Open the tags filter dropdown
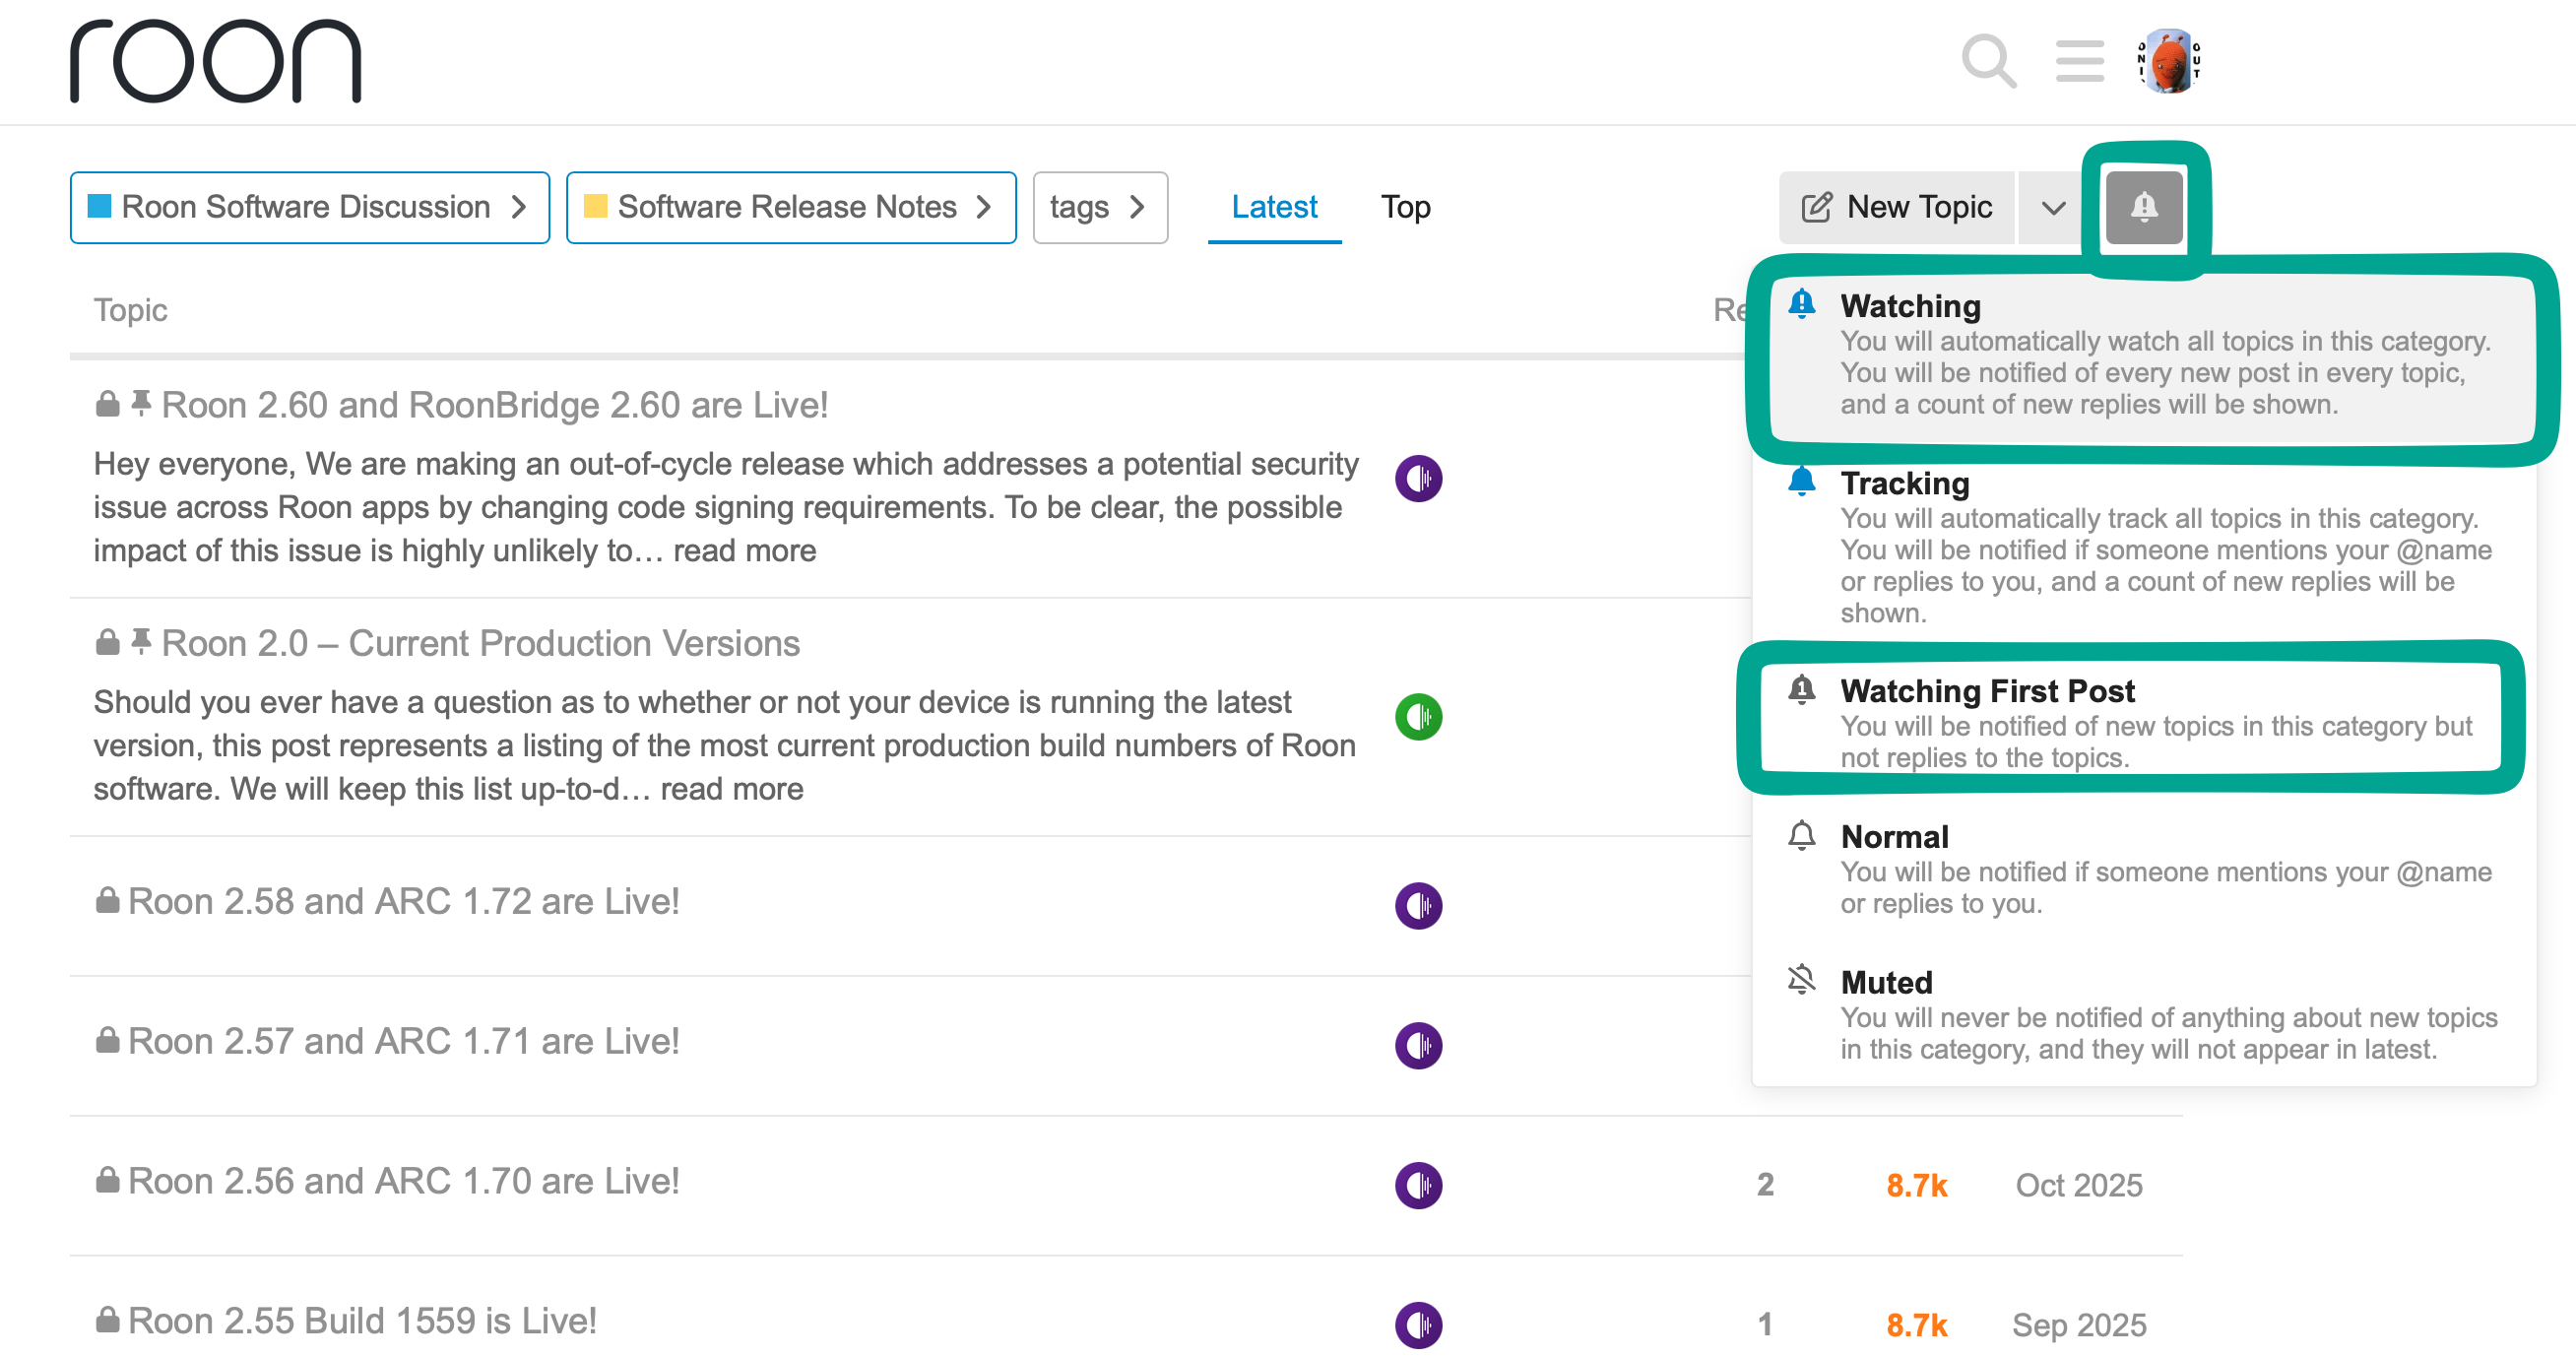2576x1357 pixels. (x=1099, y=207)
